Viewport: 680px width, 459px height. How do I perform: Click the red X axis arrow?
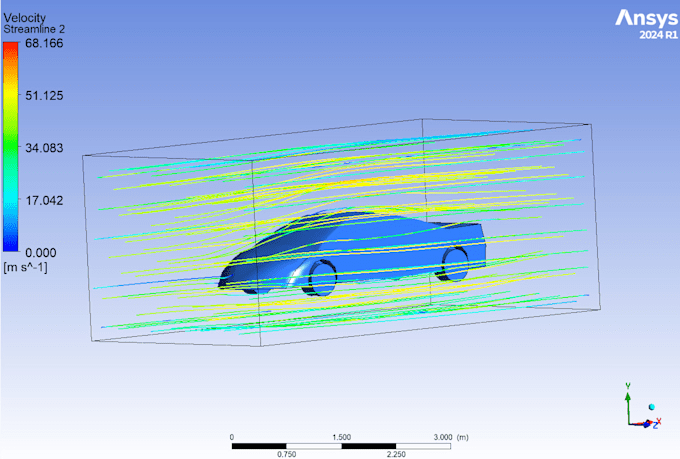click(653, 422)
